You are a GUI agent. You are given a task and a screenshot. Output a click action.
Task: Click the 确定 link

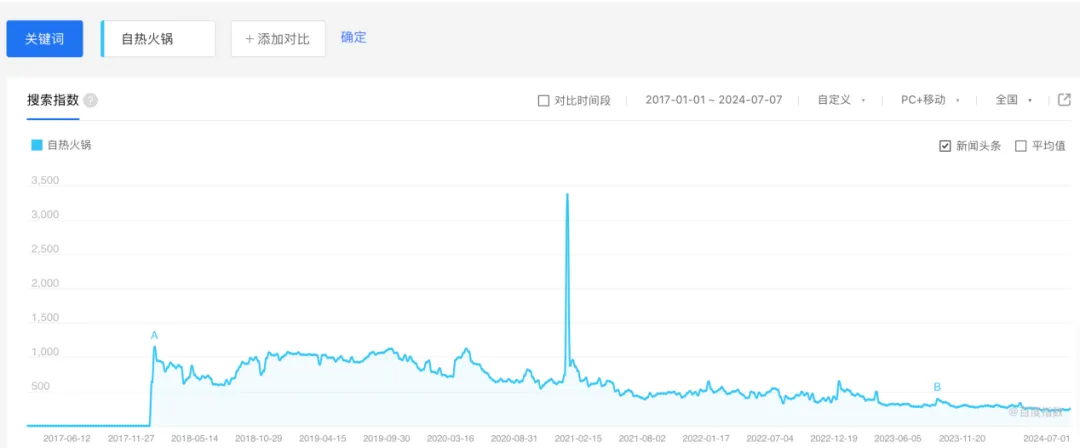pyautogui.click(x=353, y=37)
